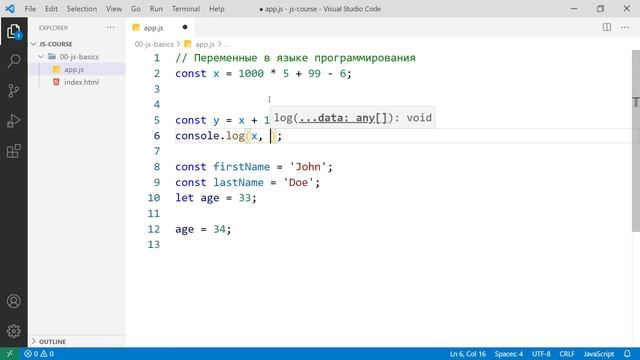This screenshot has height=360, width=640.
Task: Click the value 34 on line 12
Action: coord(219,229)
